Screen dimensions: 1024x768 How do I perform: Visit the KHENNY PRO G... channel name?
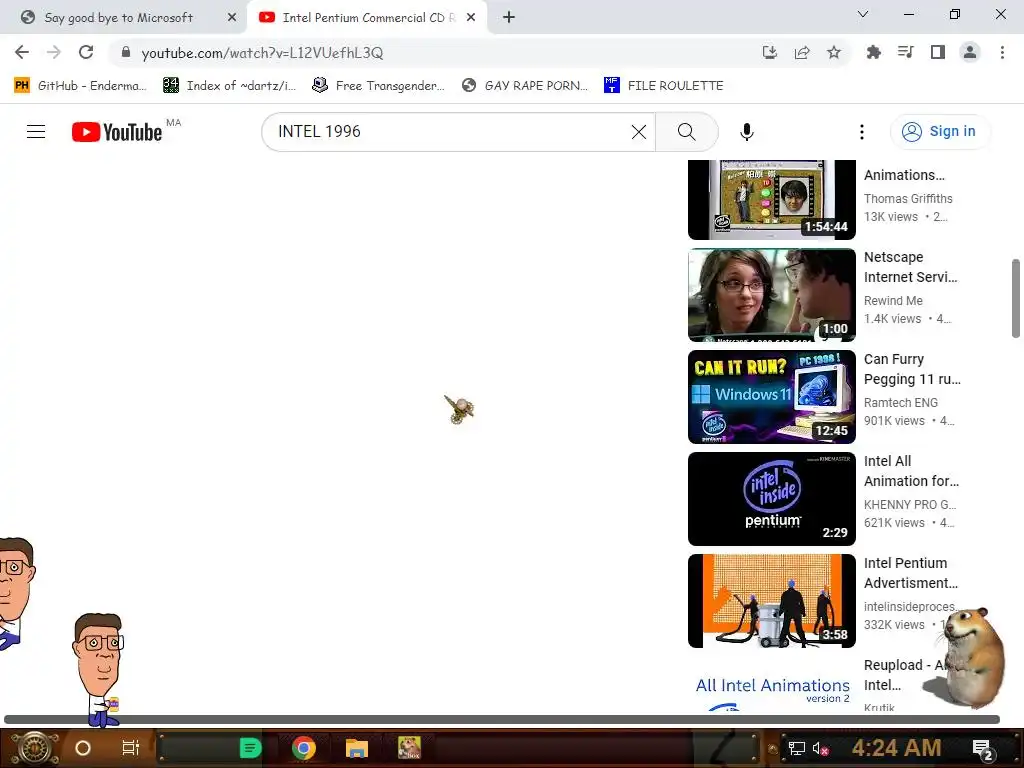click(910, 504)
